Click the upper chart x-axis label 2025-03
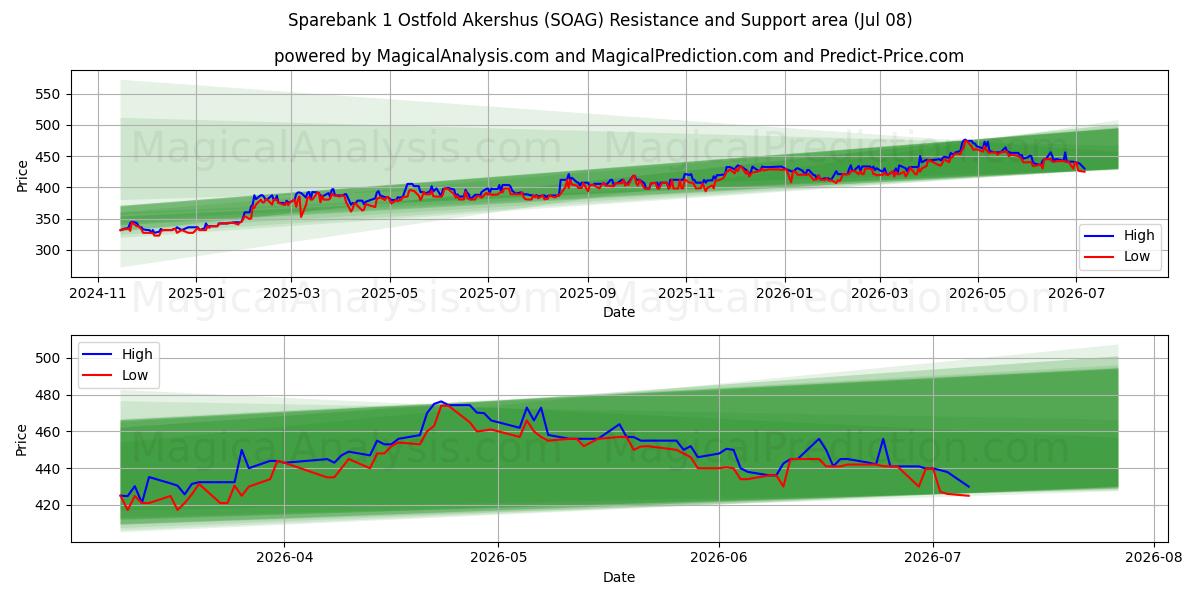 tap(291, 295)
